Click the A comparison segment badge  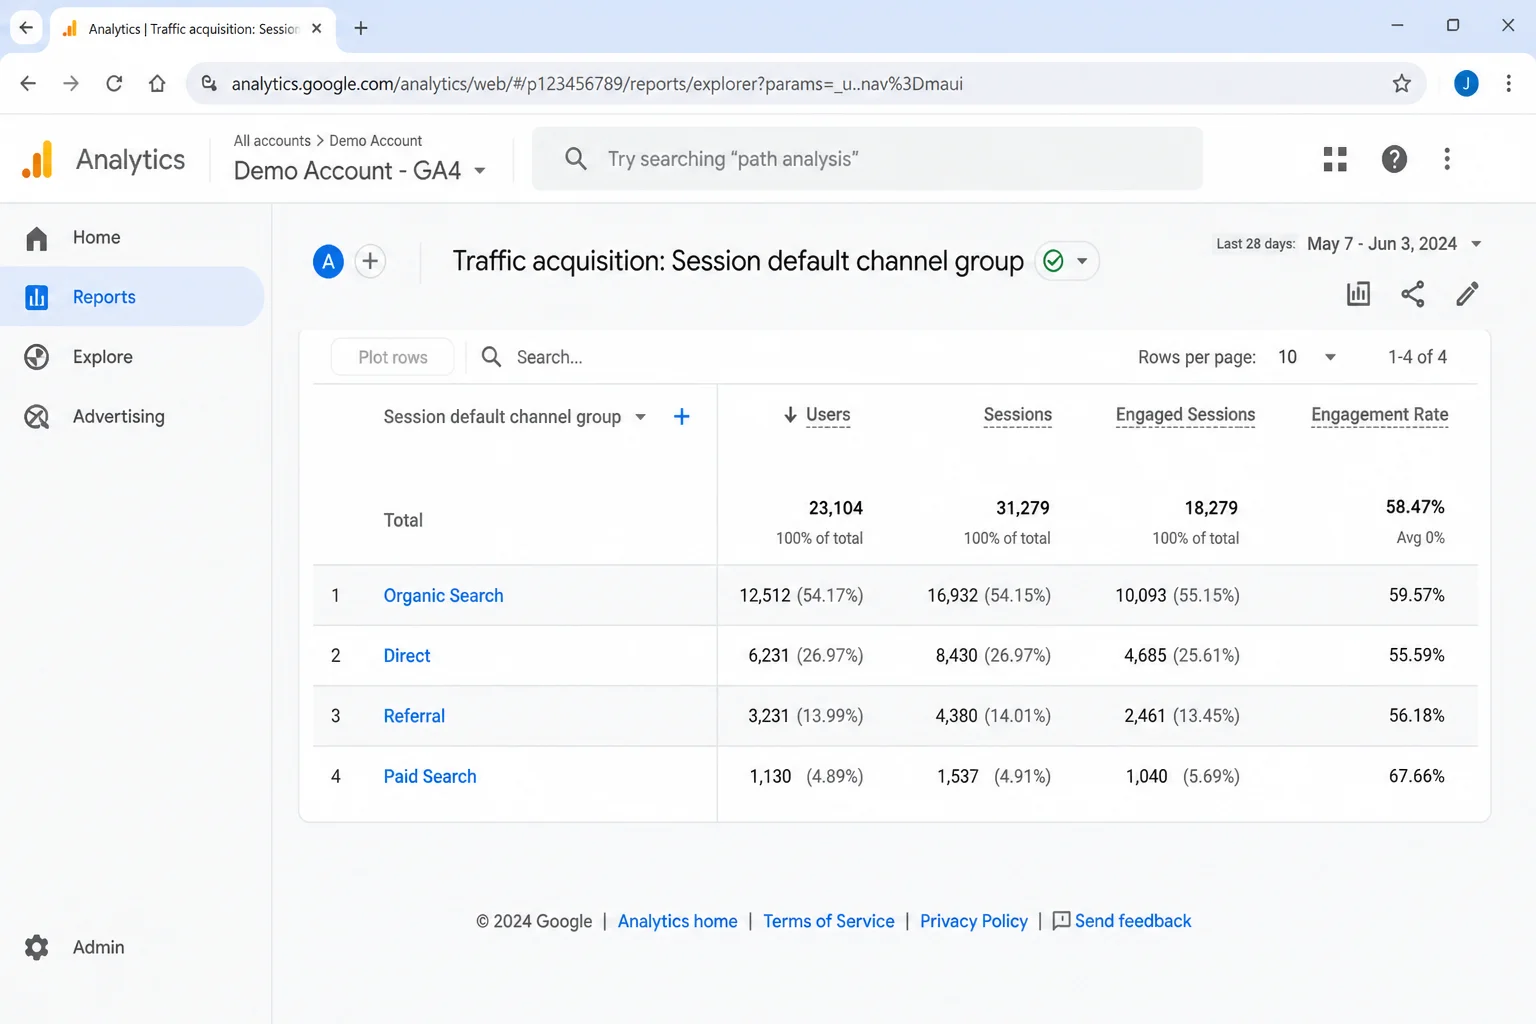click(328, 261)
